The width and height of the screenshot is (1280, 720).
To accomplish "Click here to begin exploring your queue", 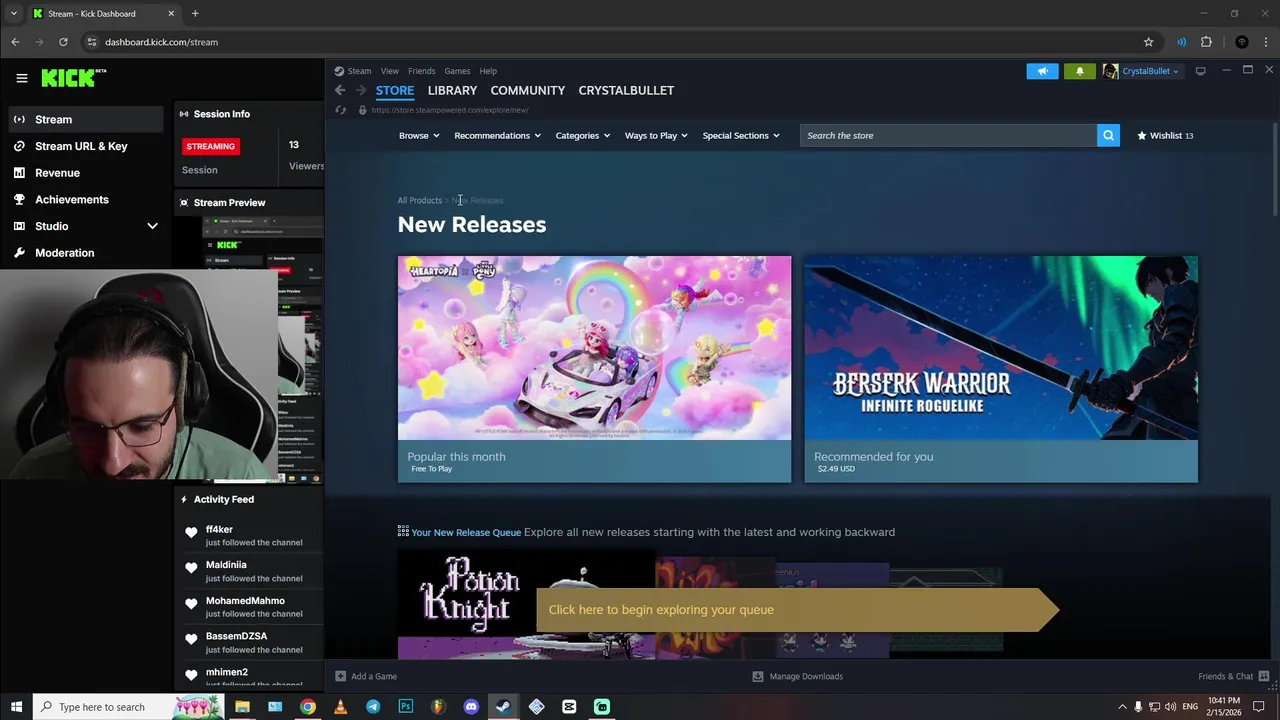I will point(797,610).
